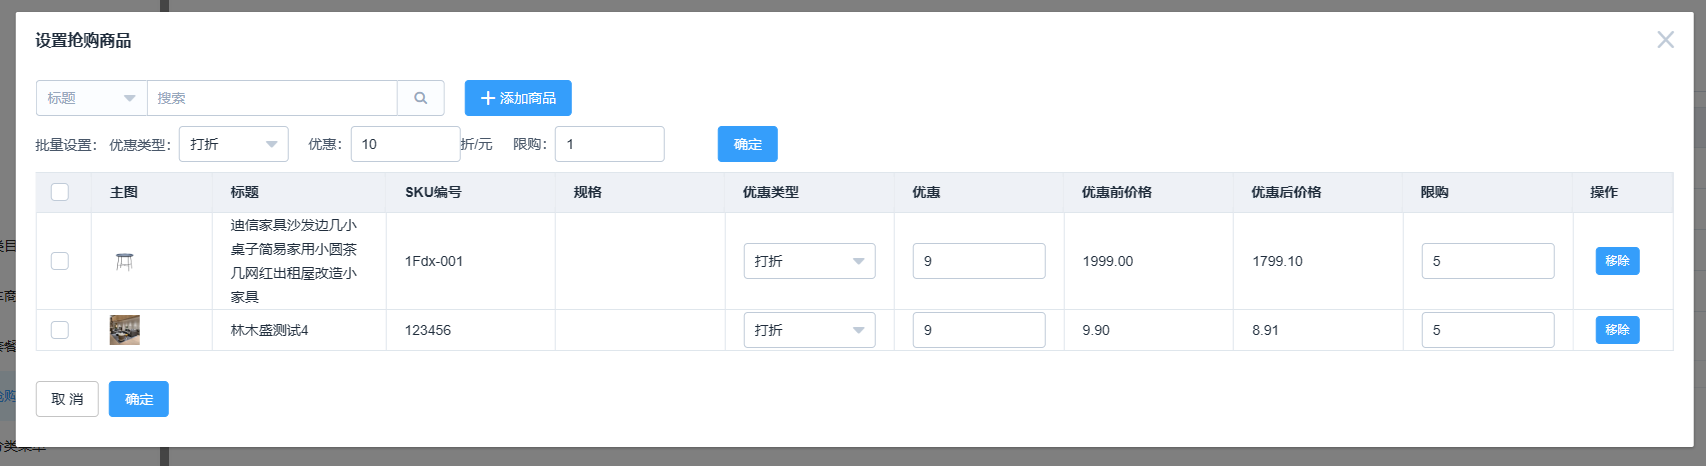This screenshot has height=466, width=1706.
Task: Check the checkbox for 1Fdx-001 row
Action: point(60,261)
